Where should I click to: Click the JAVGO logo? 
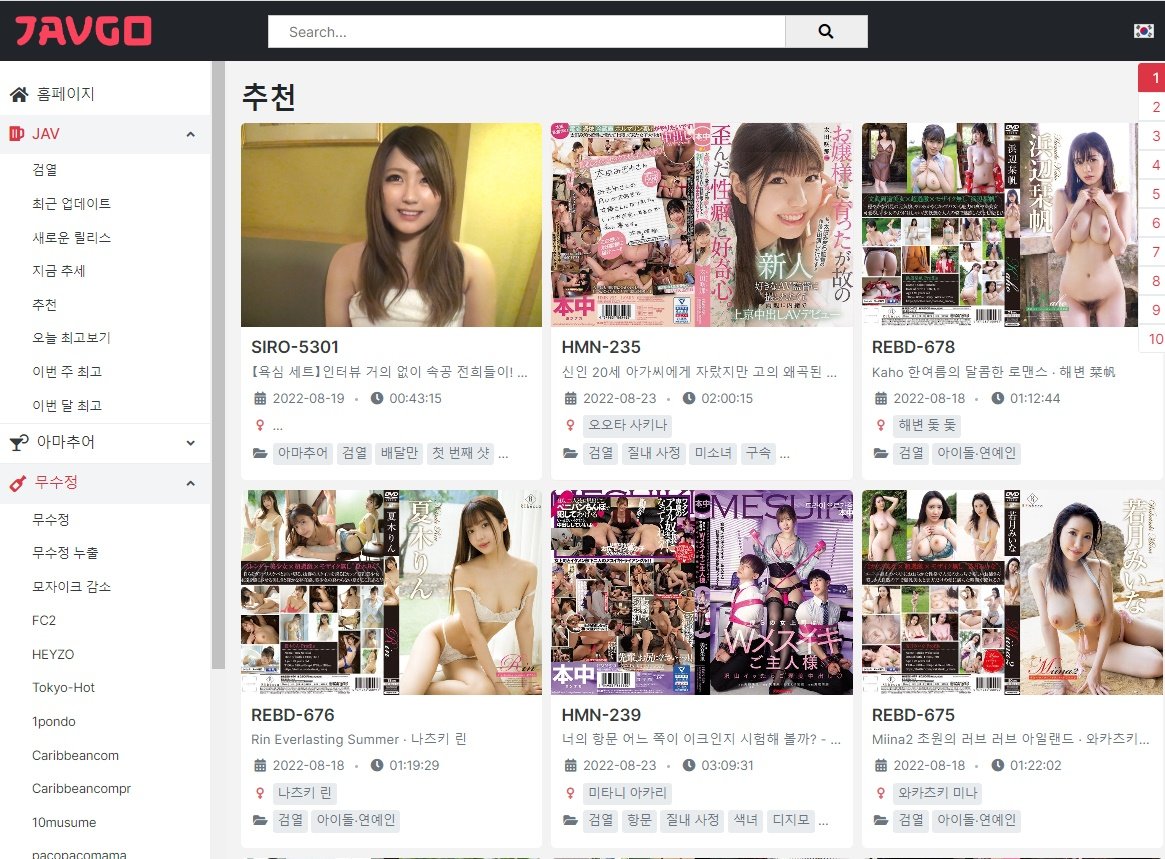83,31
